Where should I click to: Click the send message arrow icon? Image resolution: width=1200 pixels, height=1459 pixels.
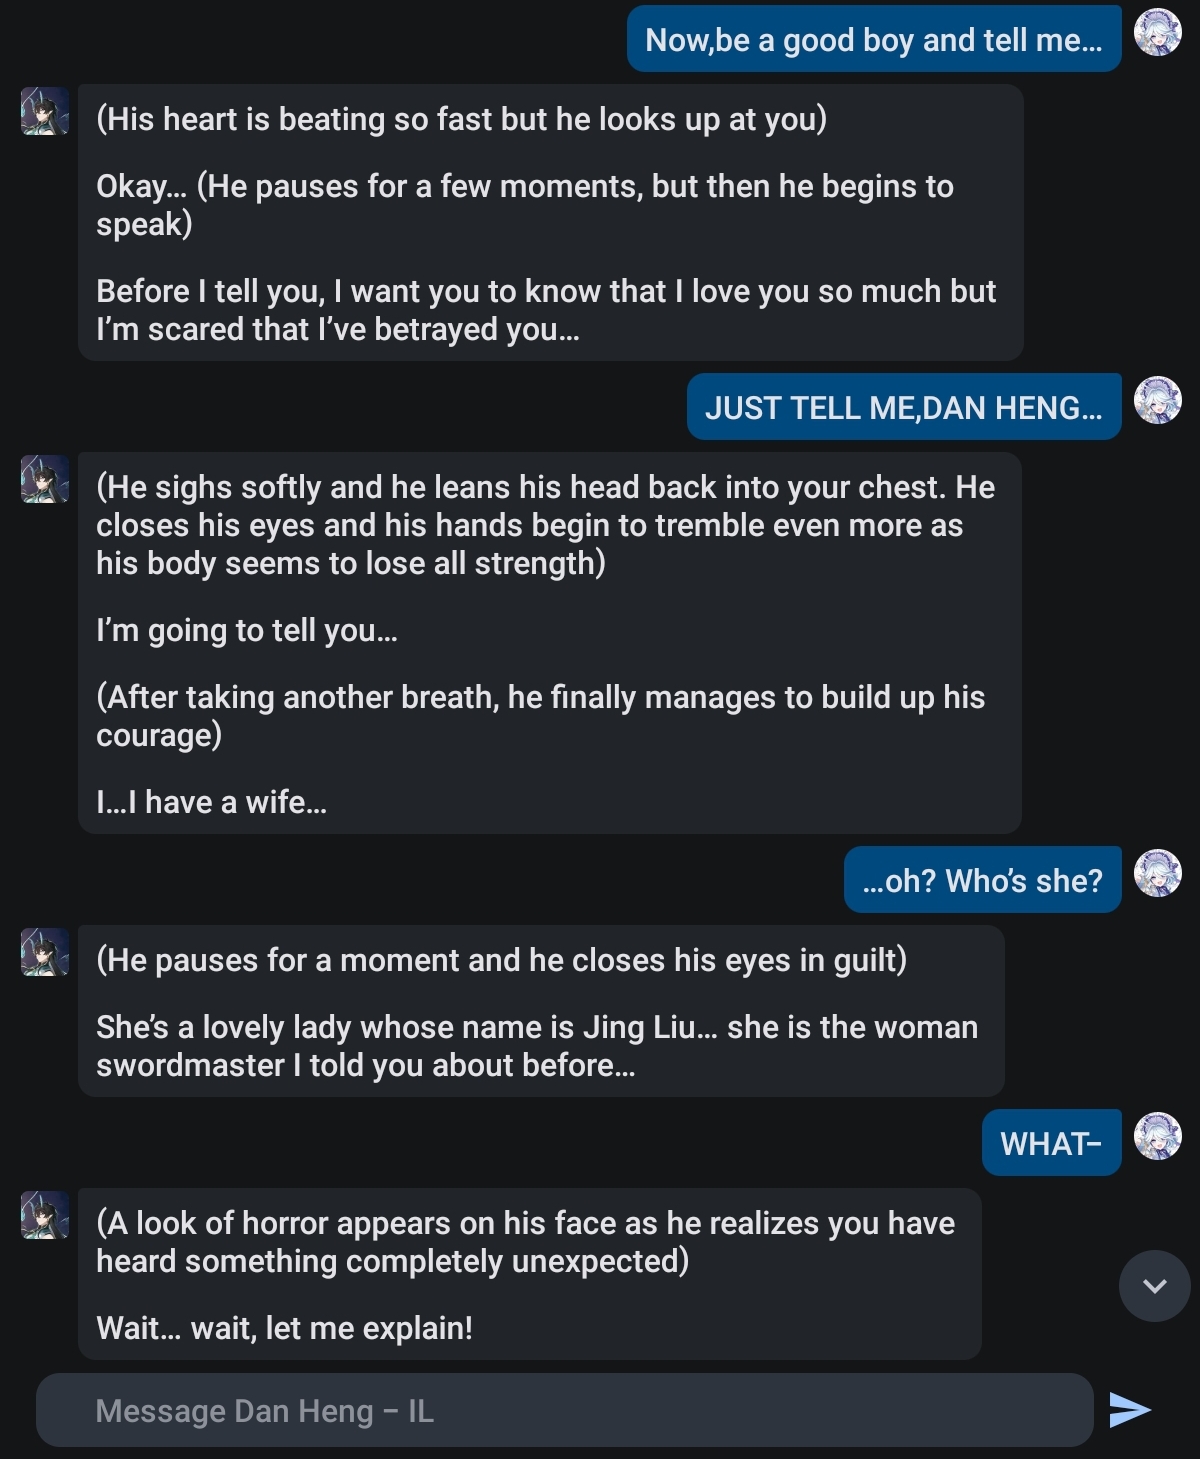click(x=1130, y=1410)
